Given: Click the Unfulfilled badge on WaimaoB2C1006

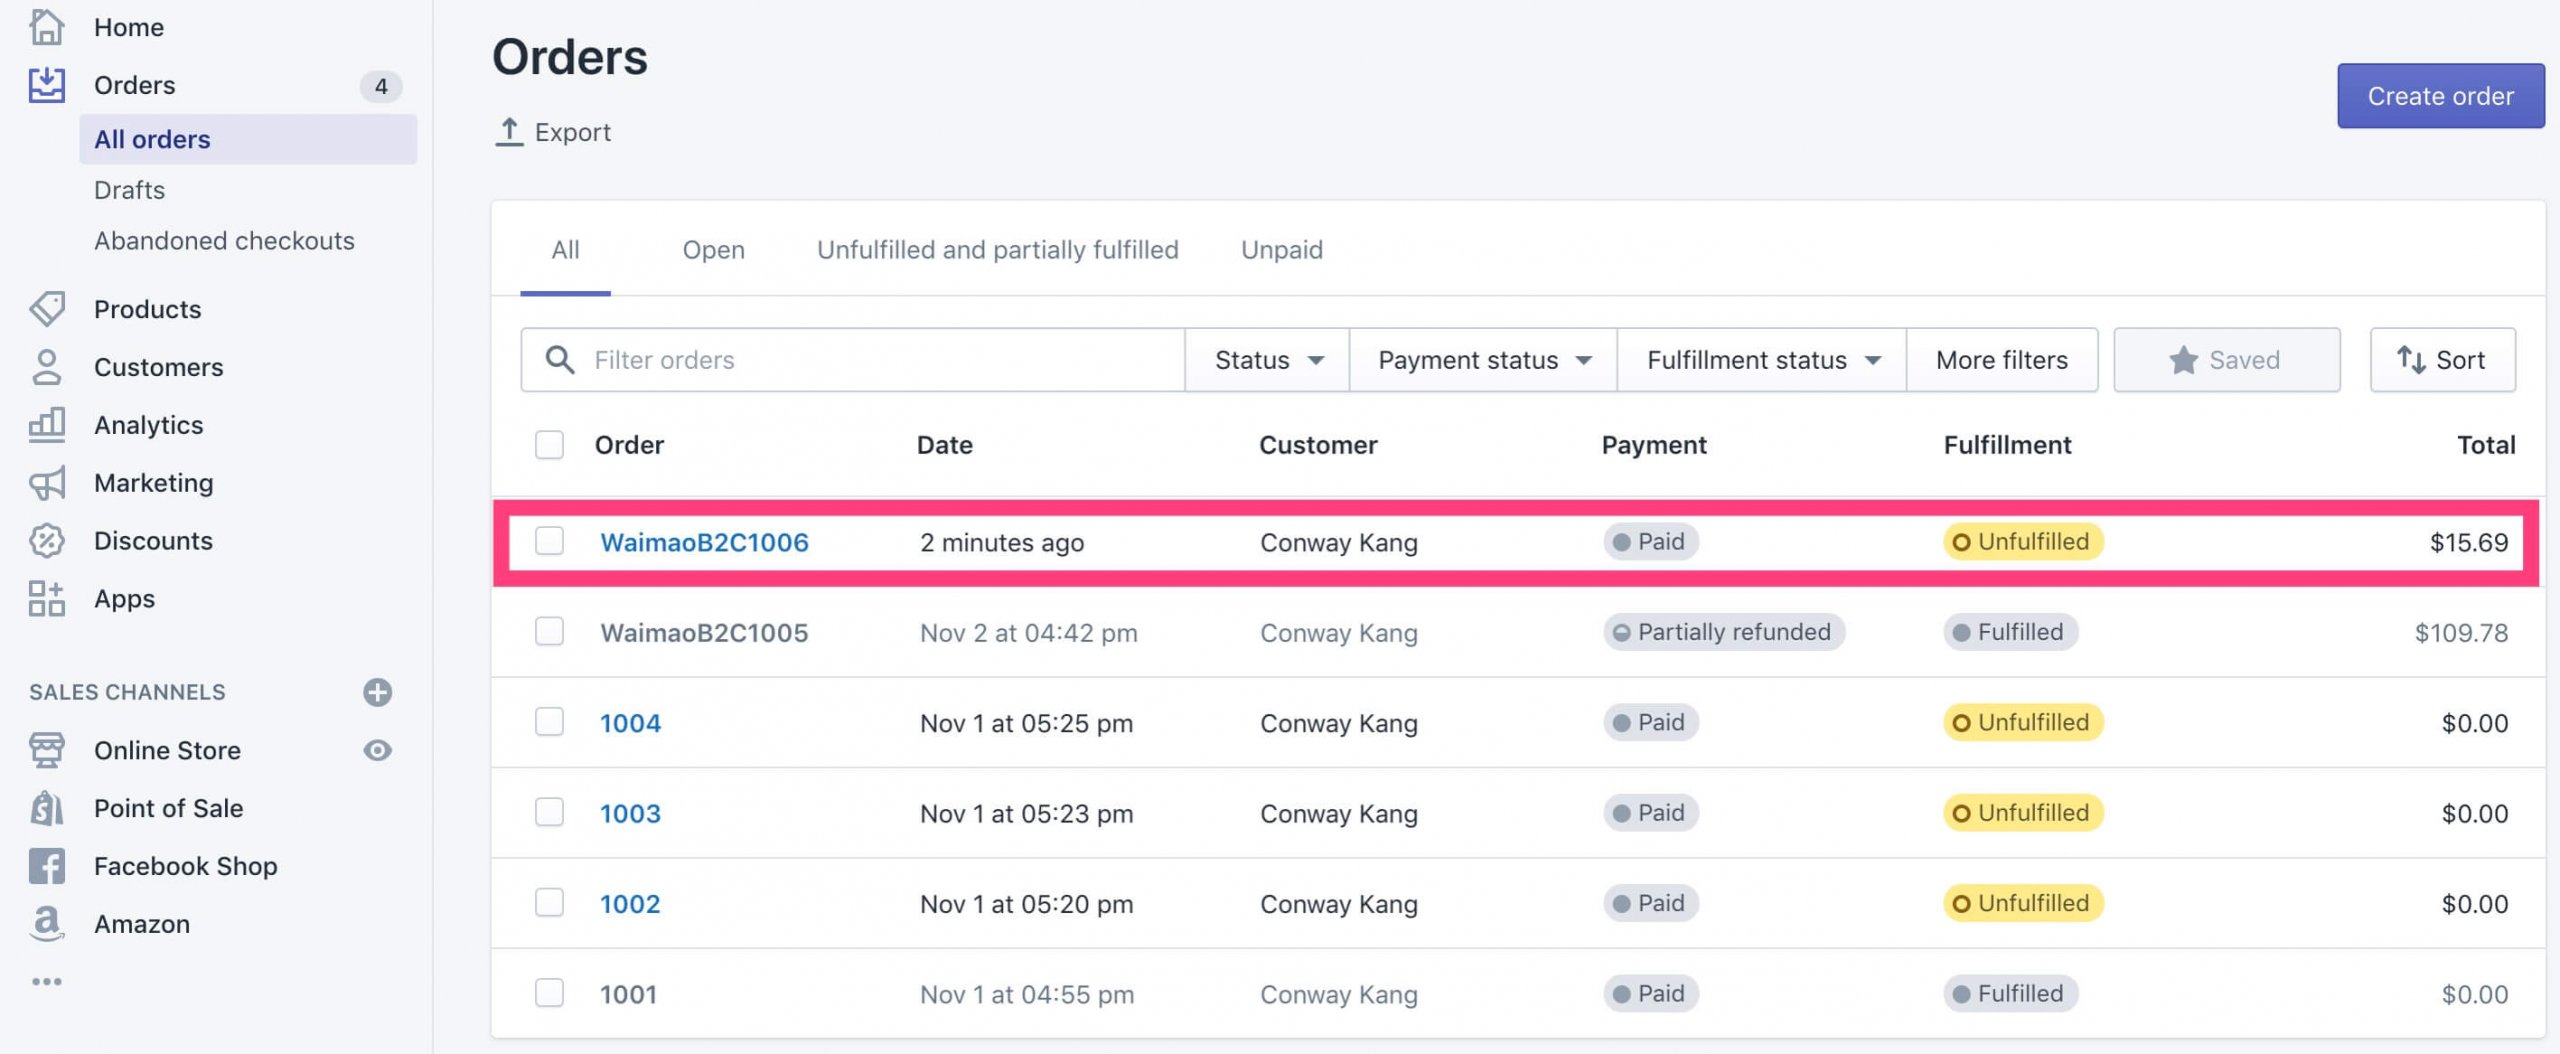Looking at the screenshot, I should [x=2023, y=541].
